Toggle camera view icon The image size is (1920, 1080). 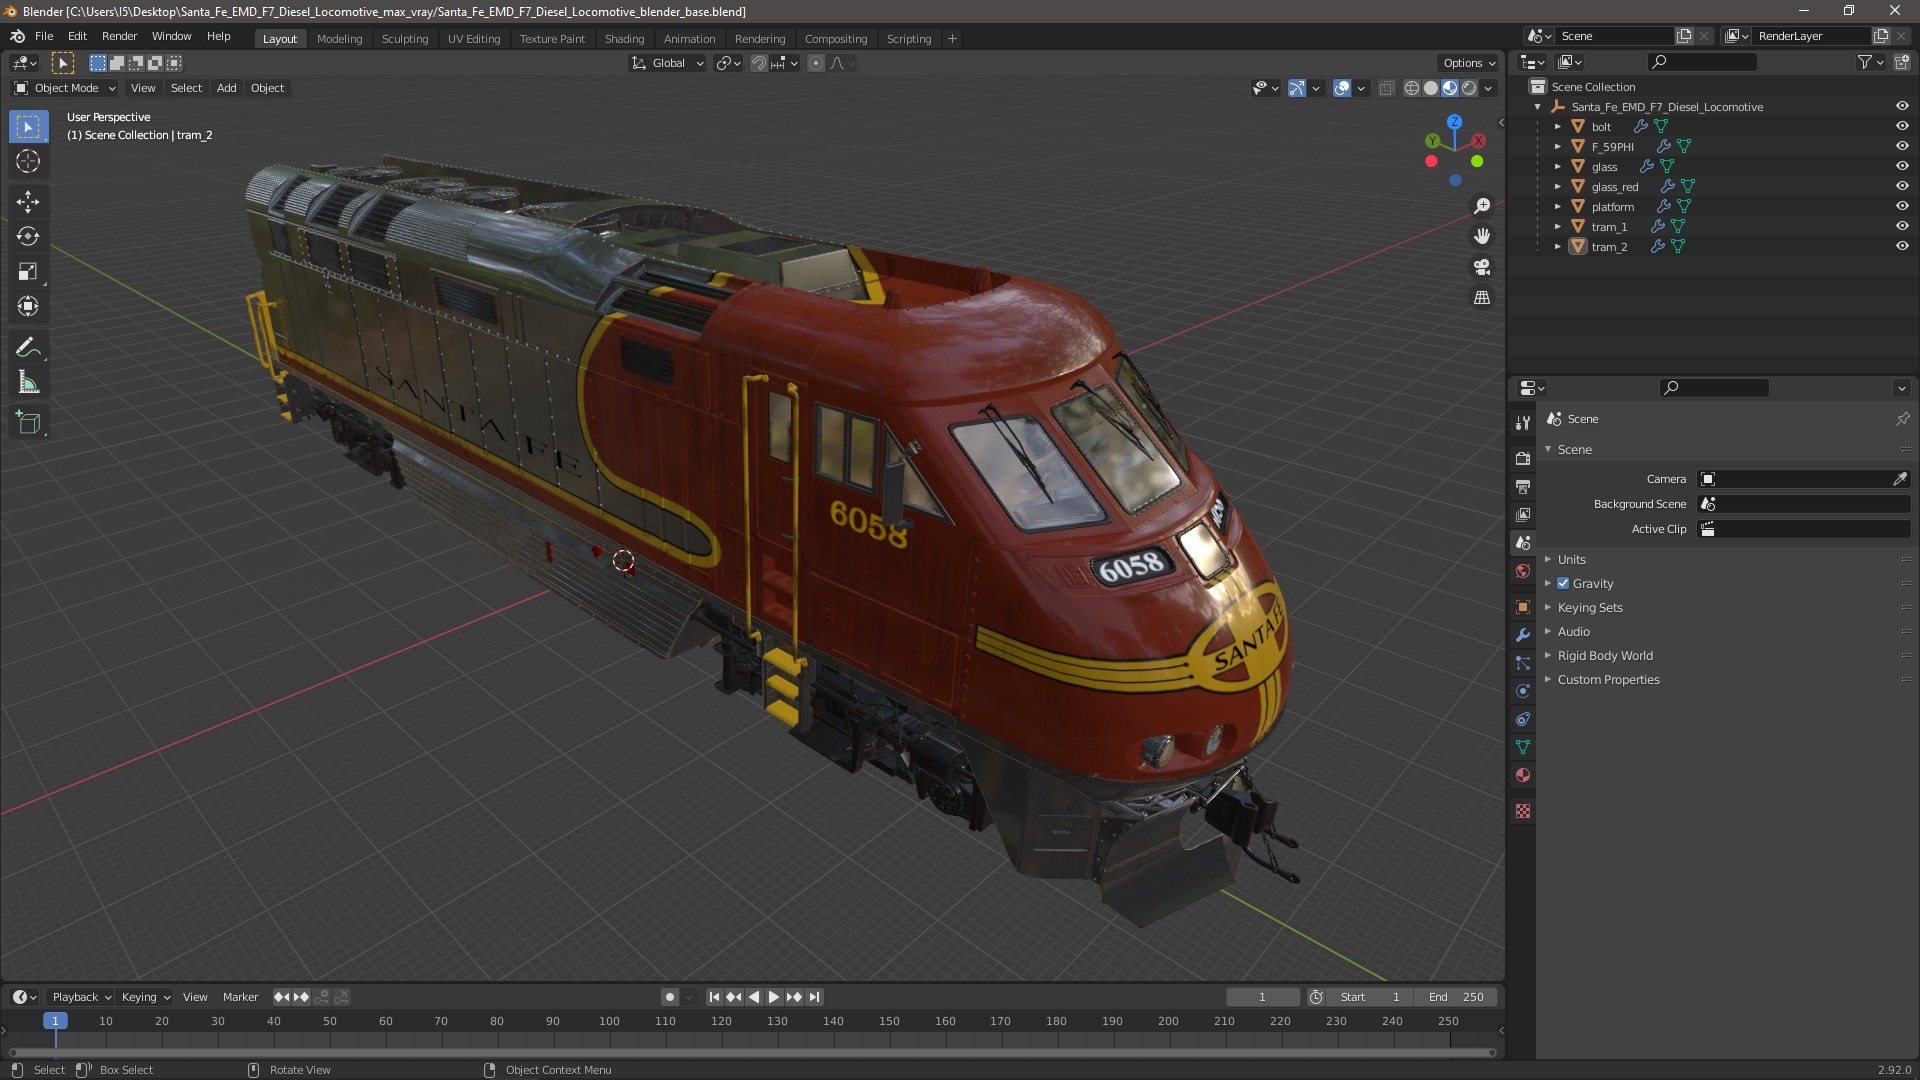(x=1482, y=267)
